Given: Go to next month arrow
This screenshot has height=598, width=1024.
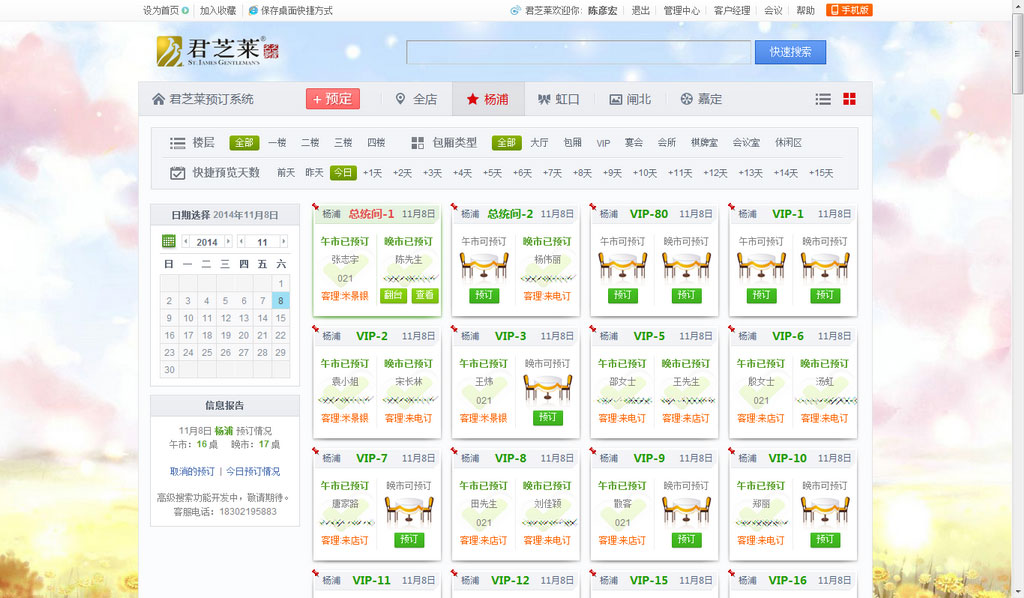Looking at the screenshot, I should (283, 242).
